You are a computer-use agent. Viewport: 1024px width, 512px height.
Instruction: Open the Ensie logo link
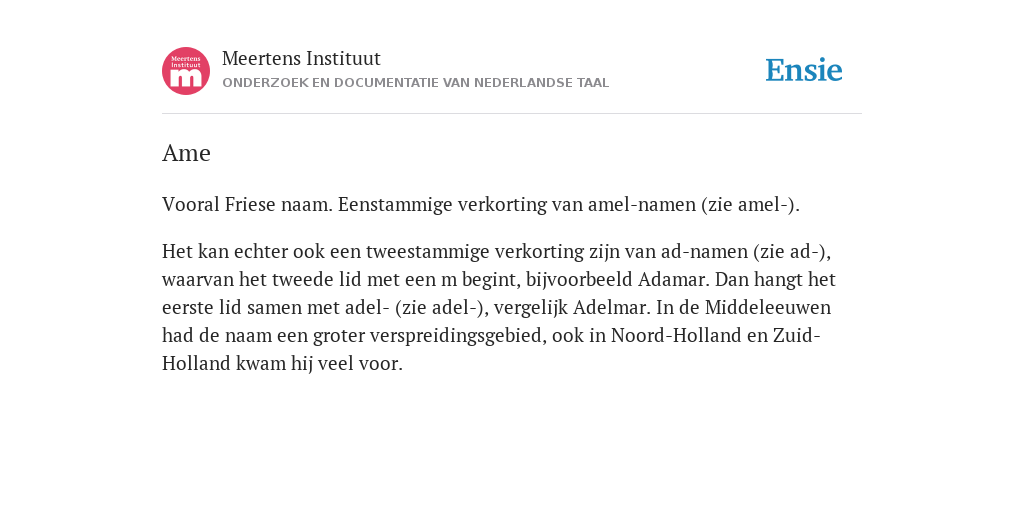click(804, 70)
